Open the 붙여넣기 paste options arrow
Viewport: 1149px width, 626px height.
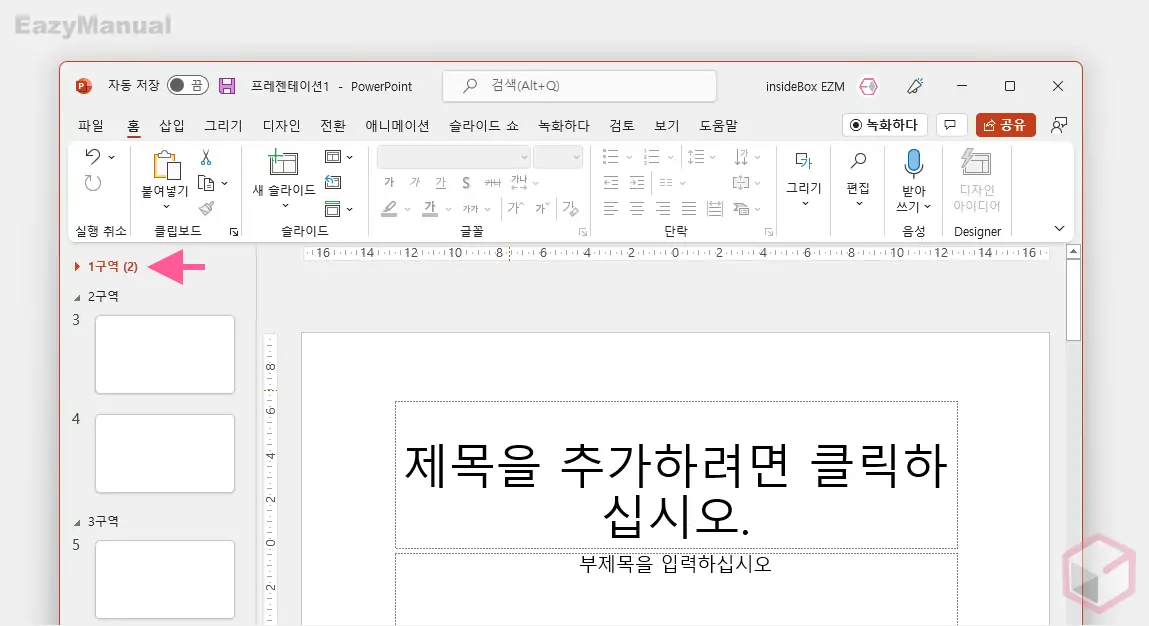tap(166, 207)
